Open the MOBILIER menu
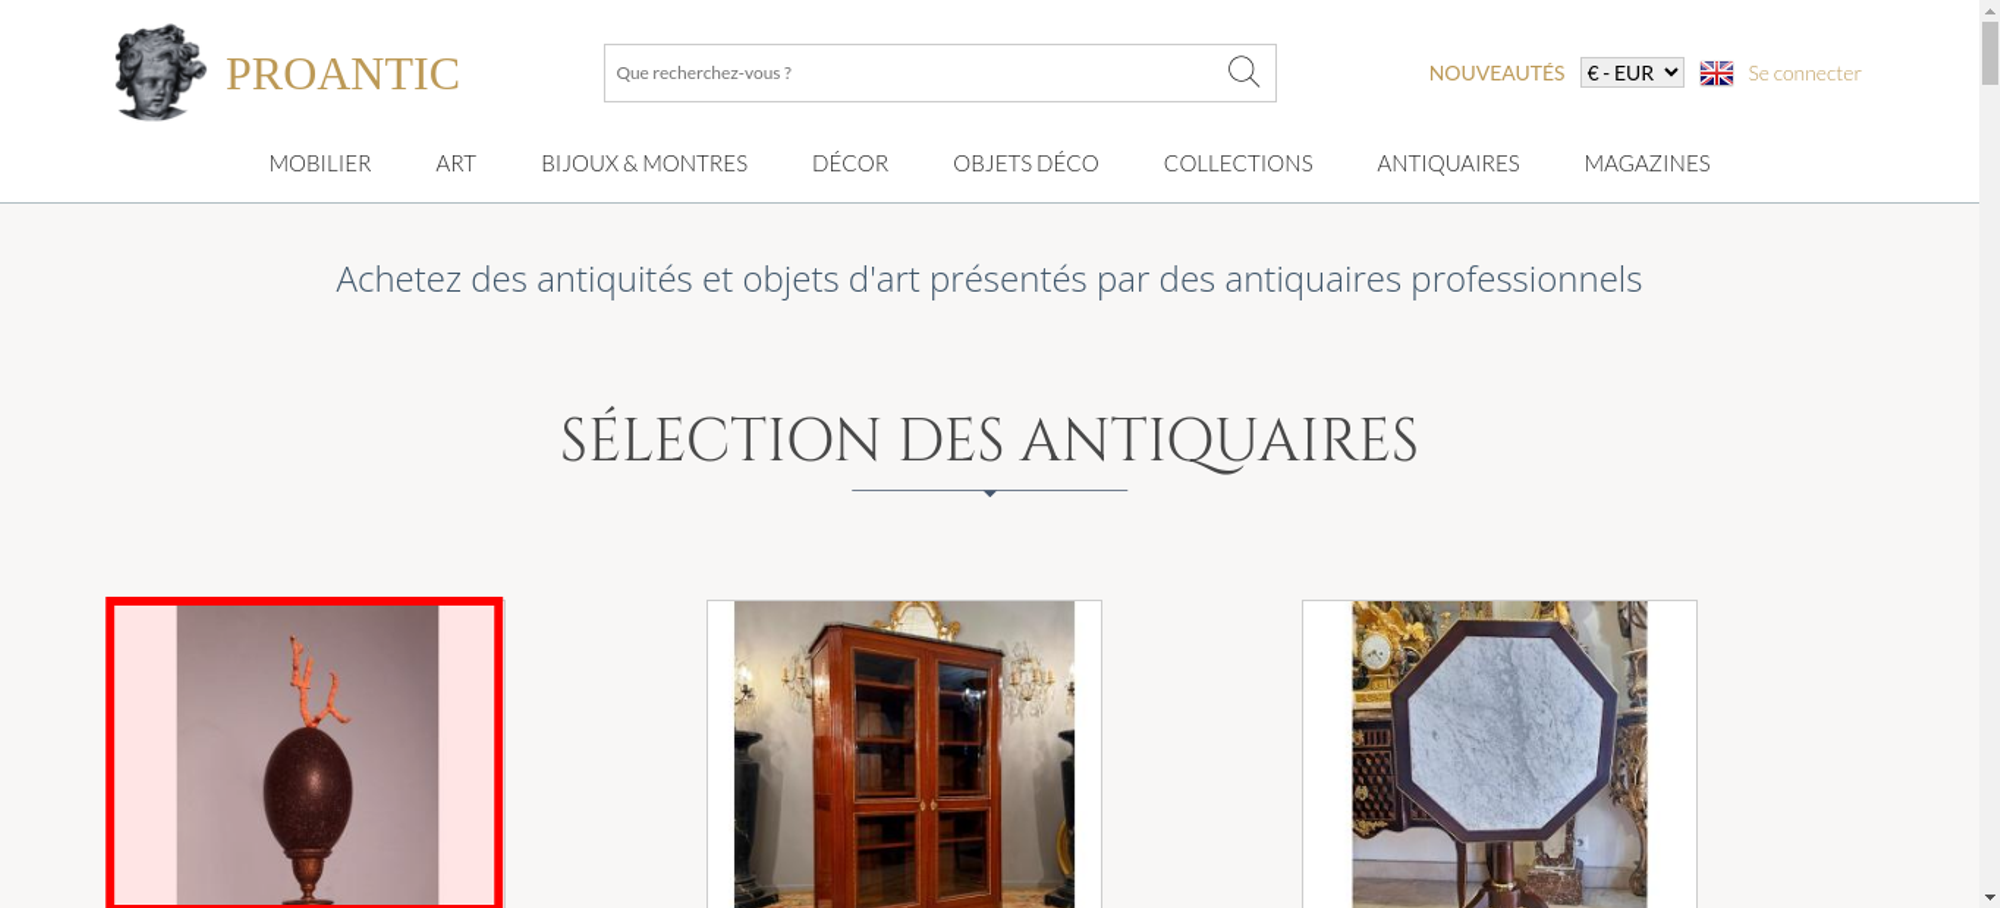Screen dimensions: 2000x908 pyautogui.click(x=320, y=163)
